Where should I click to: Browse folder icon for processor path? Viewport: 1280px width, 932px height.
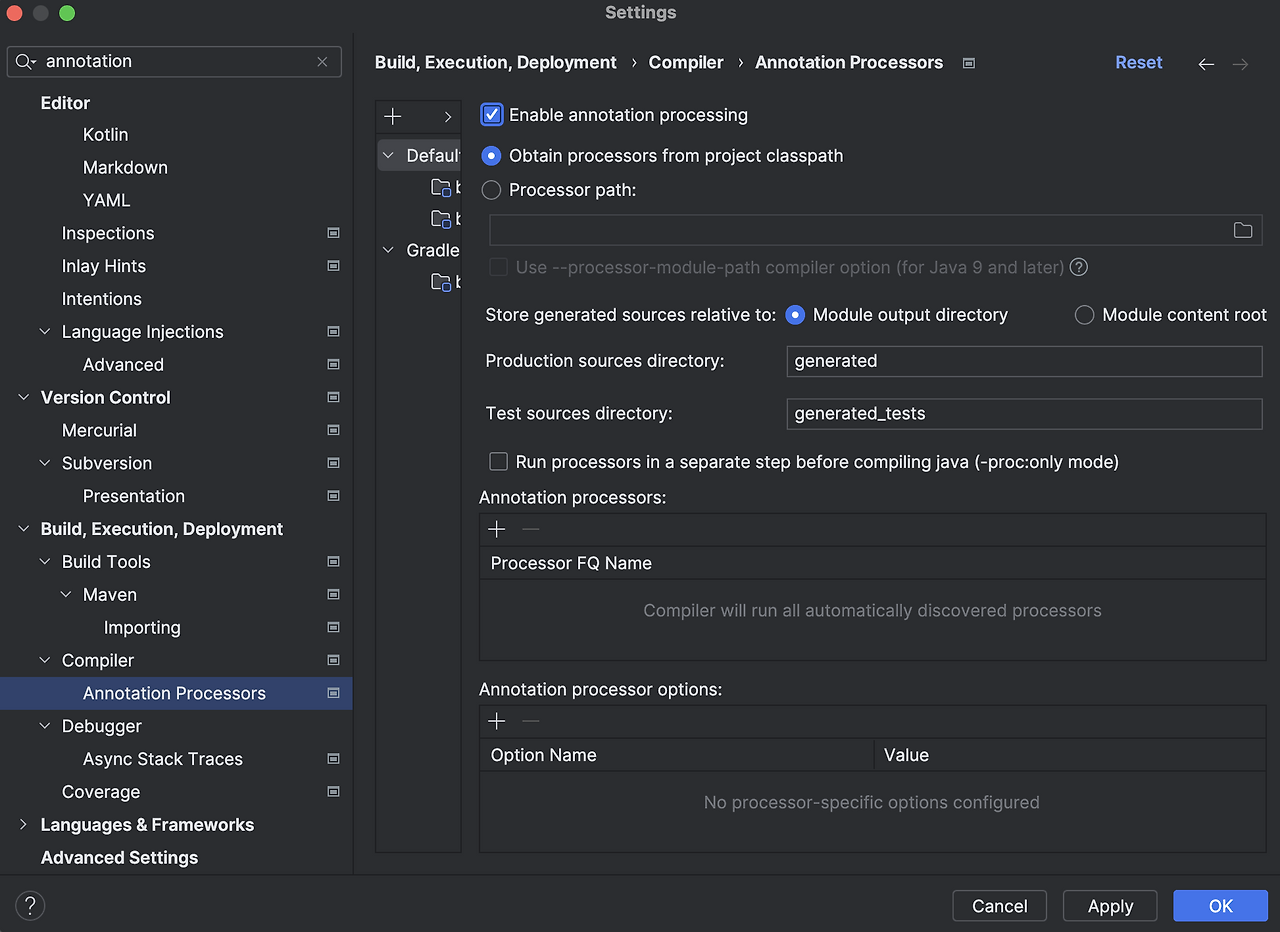(1242, 230)
